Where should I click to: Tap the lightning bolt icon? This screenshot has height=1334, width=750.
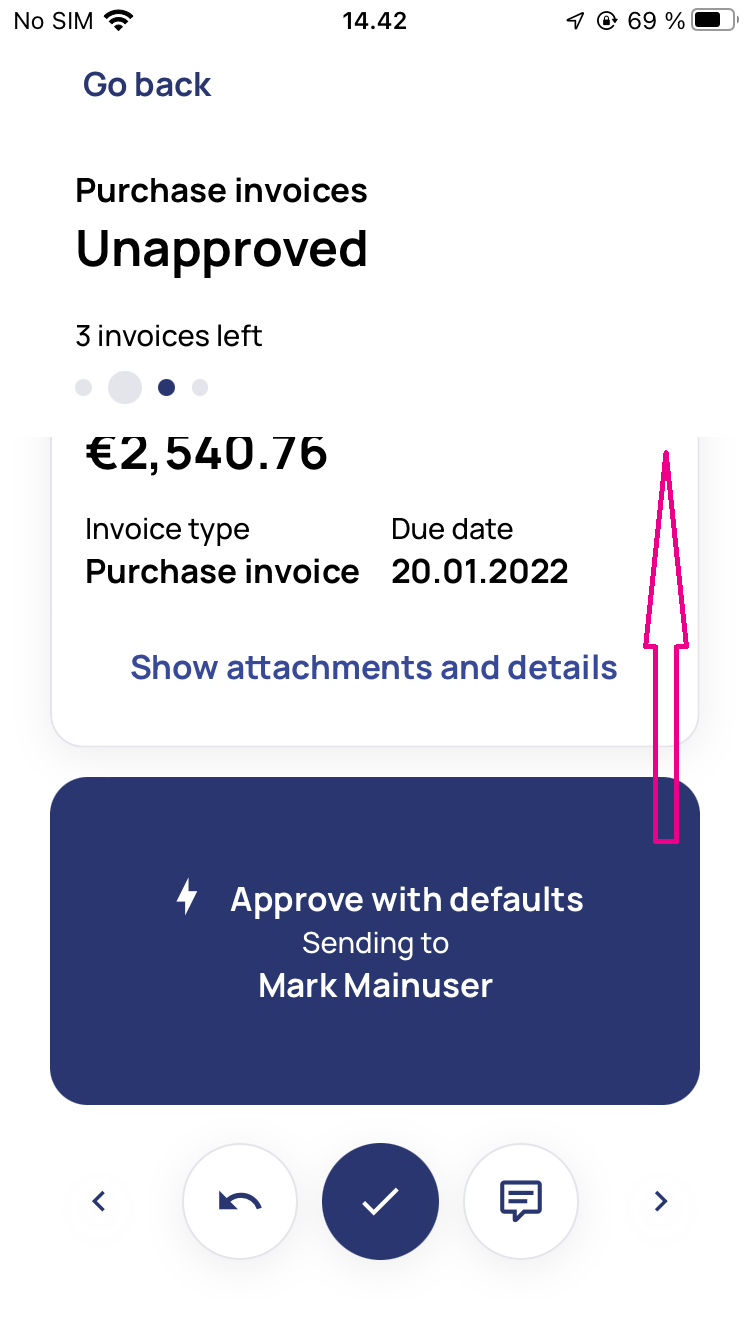click(187, 897)
